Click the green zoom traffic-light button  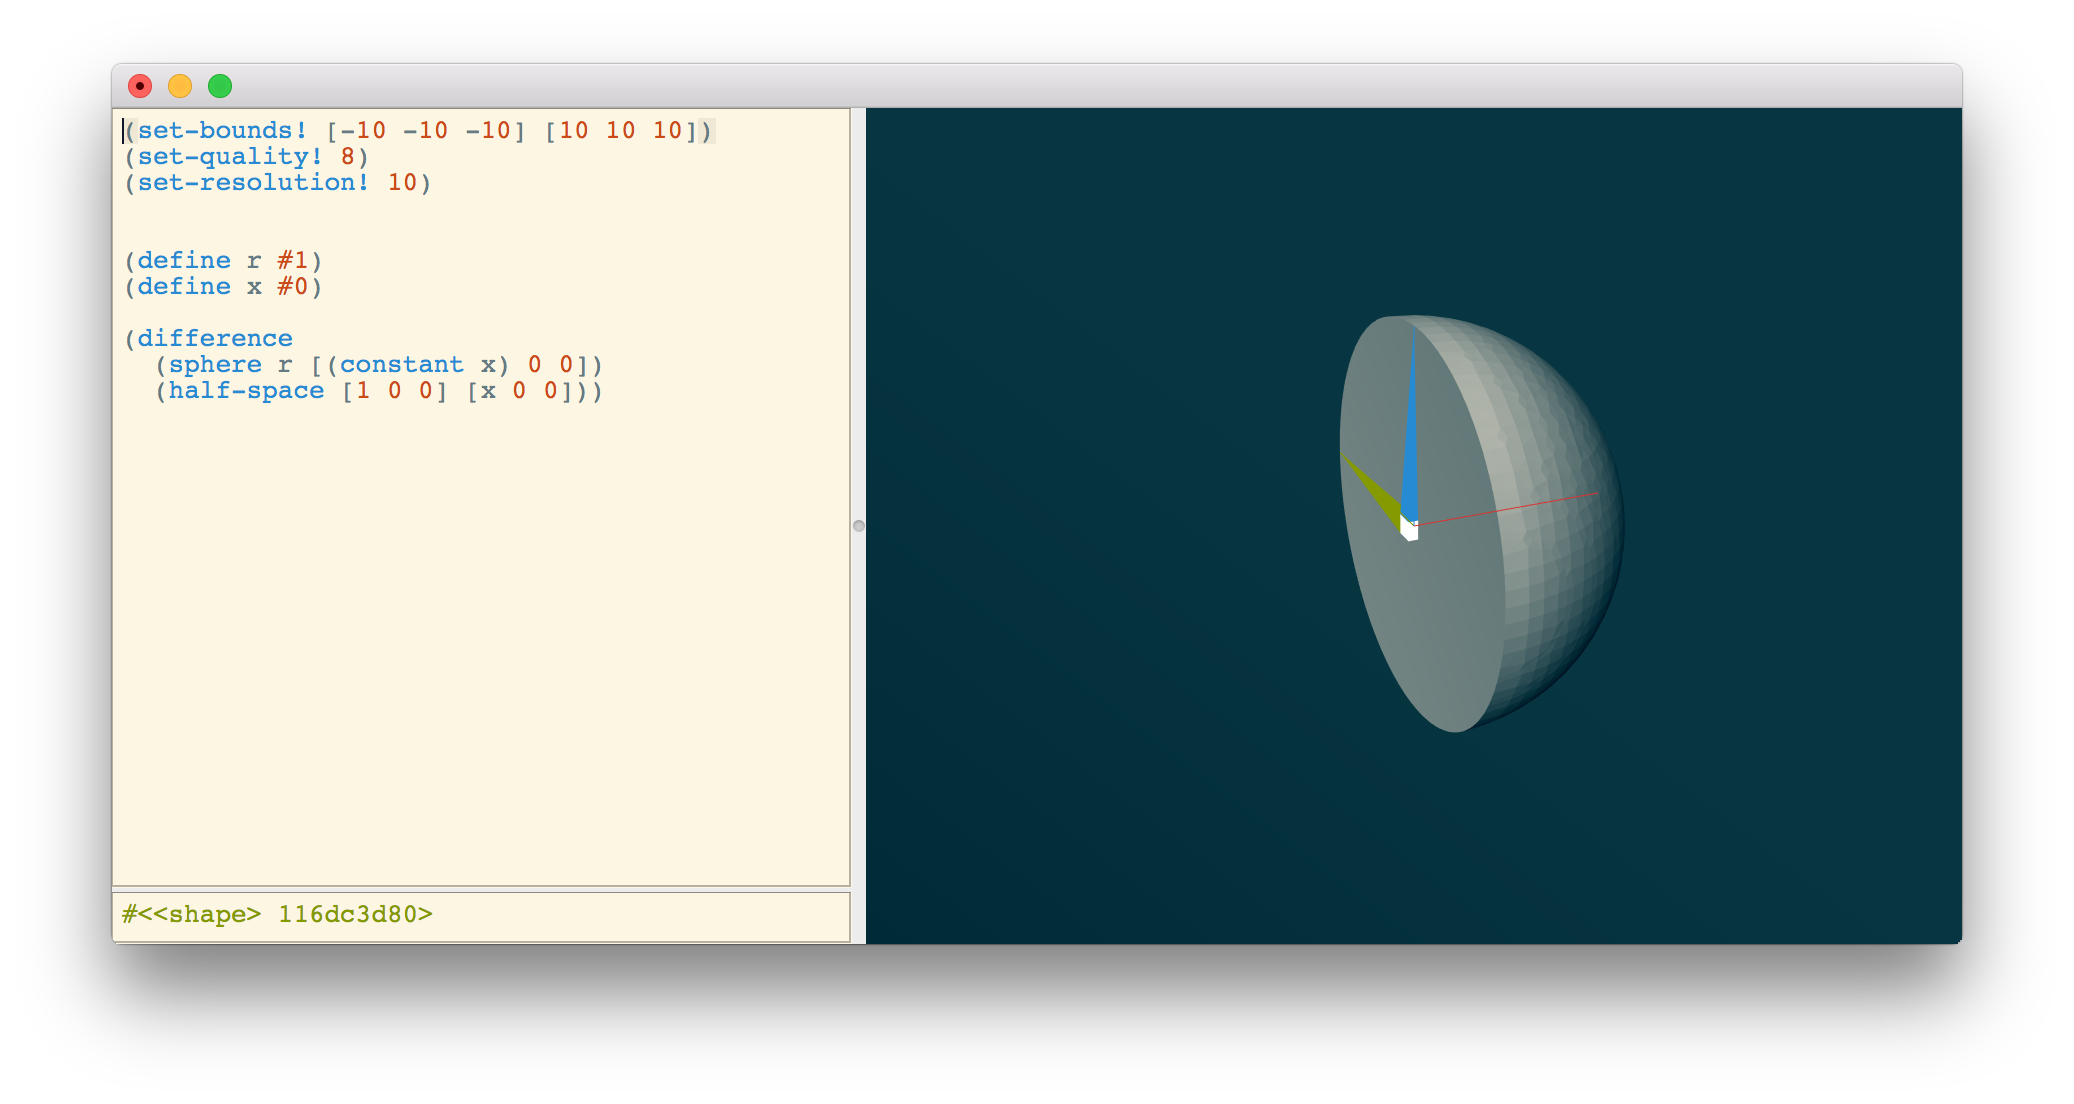pyautogui.click(x=219, y=87)
